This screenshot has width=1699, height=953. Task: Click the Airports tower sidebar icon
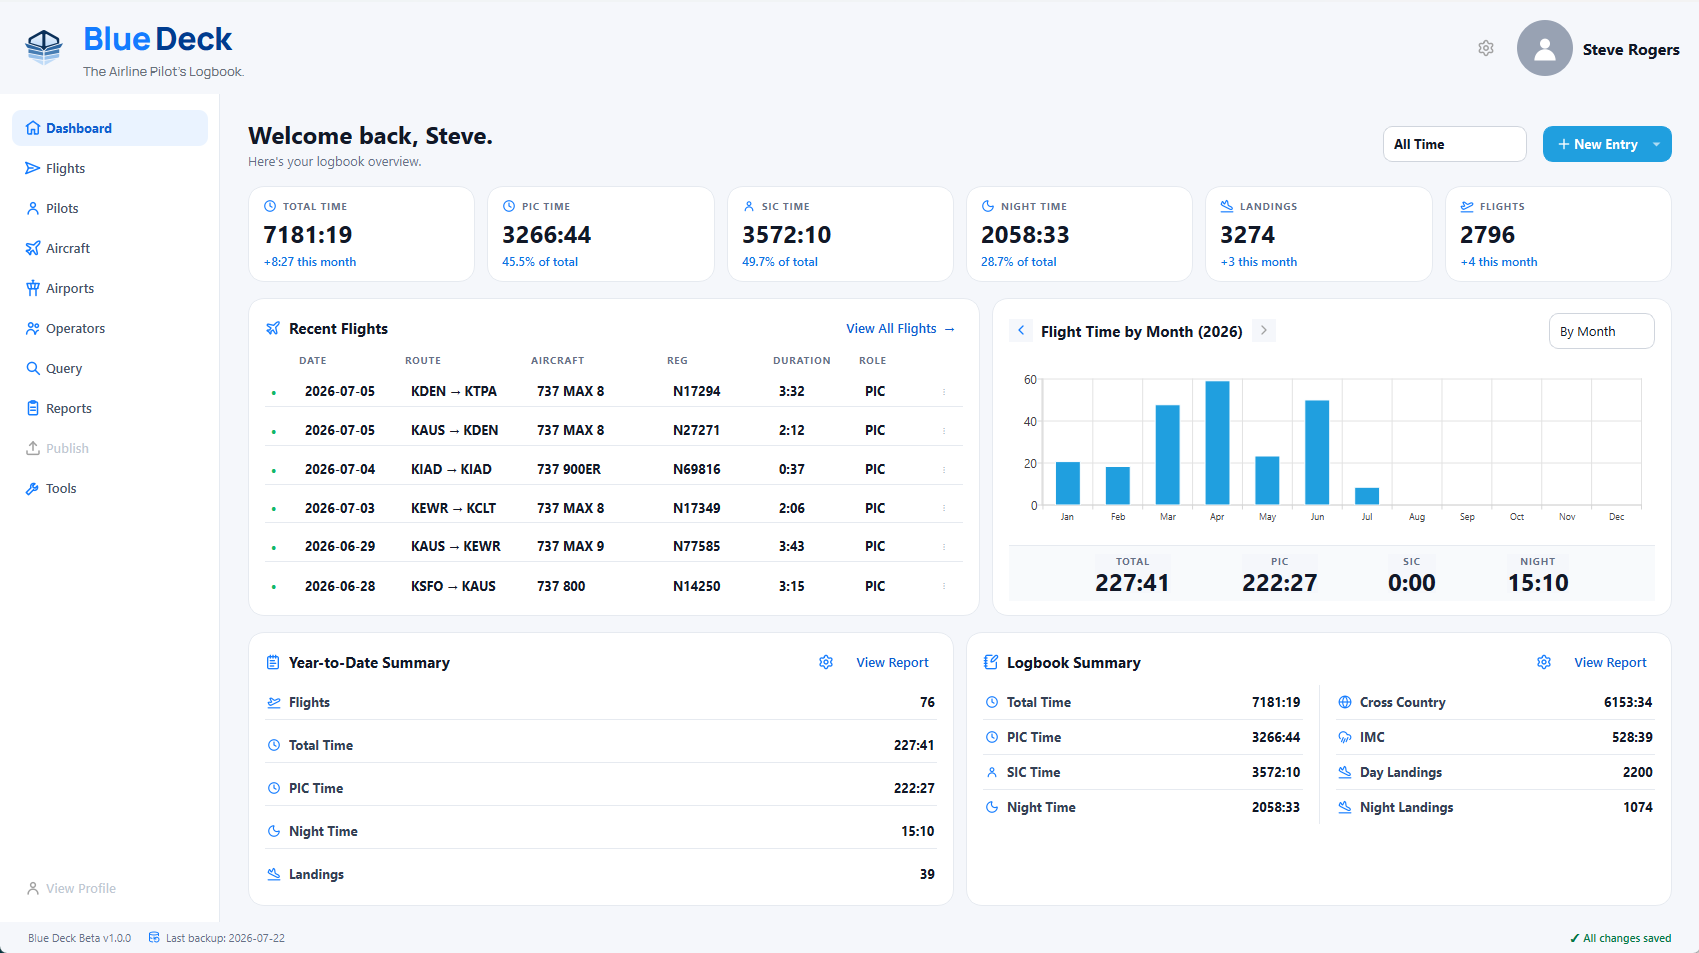click(x=33, y=288)
